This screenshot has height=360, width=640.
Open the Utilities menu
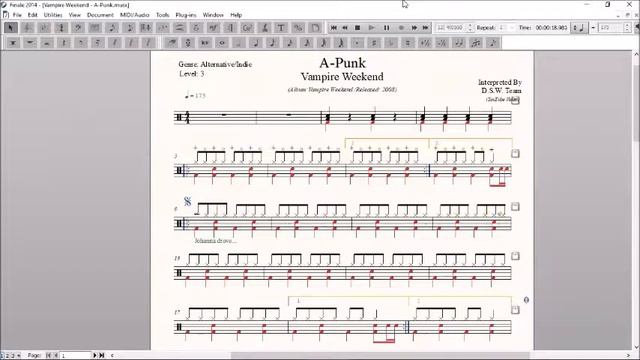point(53,15)
